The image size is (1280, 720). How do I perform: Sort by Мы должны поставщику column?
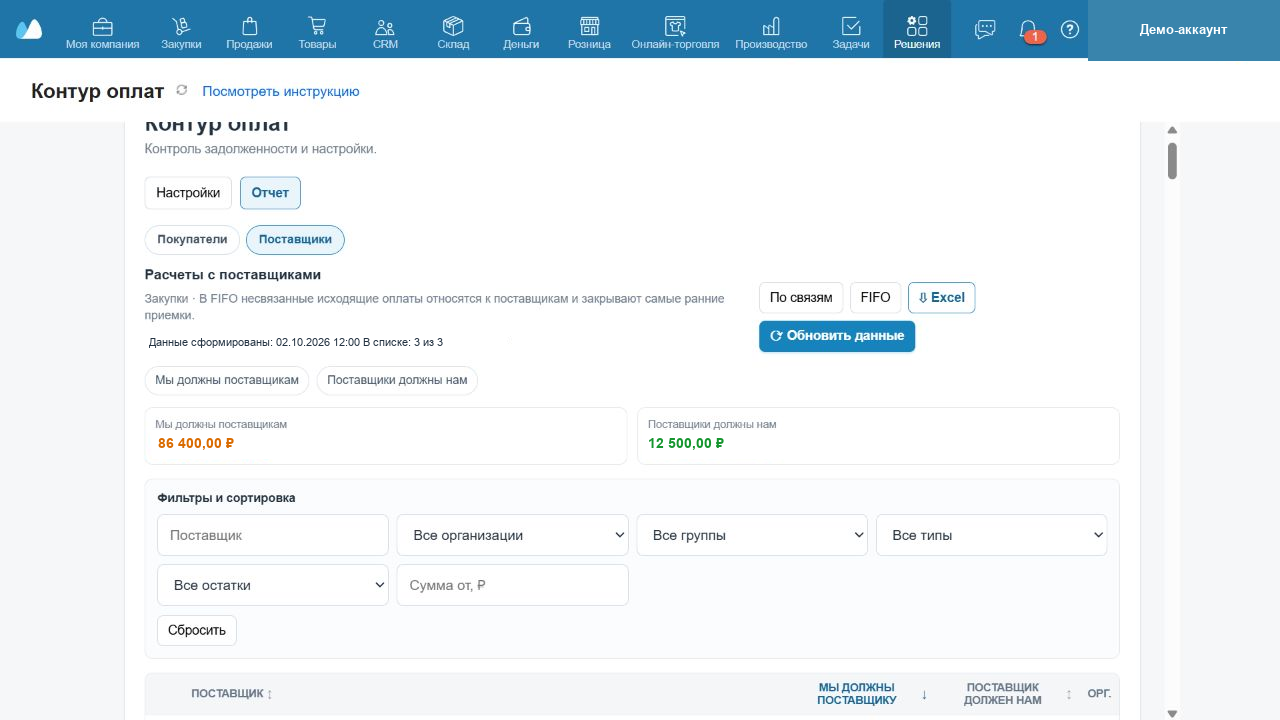[872, 694]
